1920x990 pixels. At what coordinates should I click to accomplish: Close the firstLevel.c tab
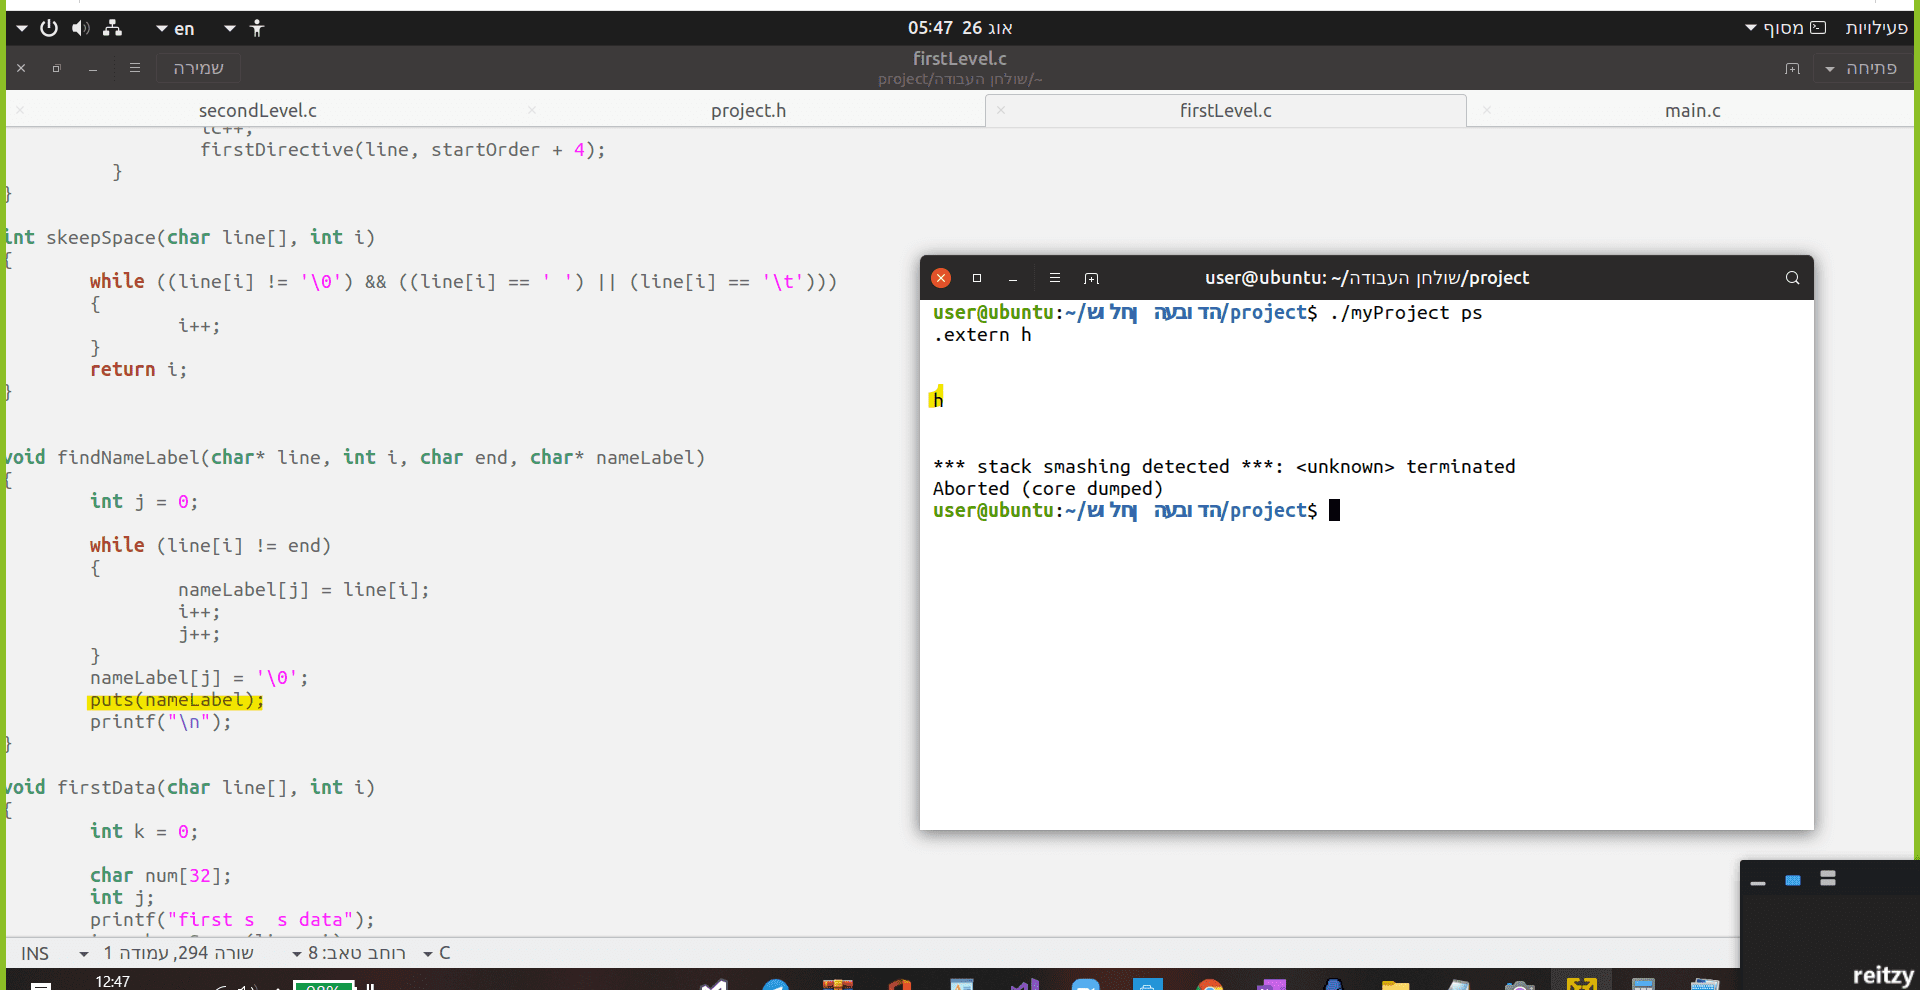tap(1001, 110)
